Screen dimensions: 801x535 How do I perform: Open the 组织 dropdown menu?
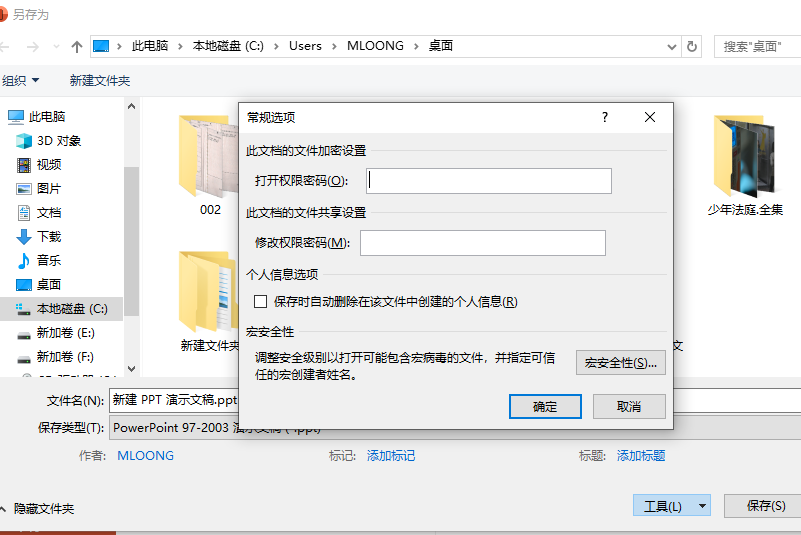[21, 80]
